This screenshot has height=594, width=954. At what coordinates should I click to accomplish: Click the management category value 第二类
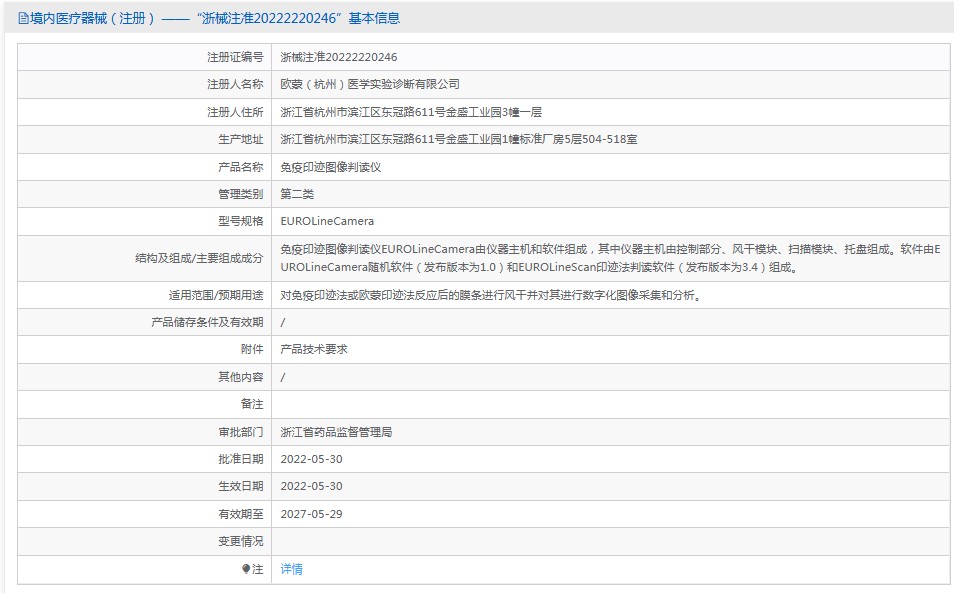click(298, 194)
